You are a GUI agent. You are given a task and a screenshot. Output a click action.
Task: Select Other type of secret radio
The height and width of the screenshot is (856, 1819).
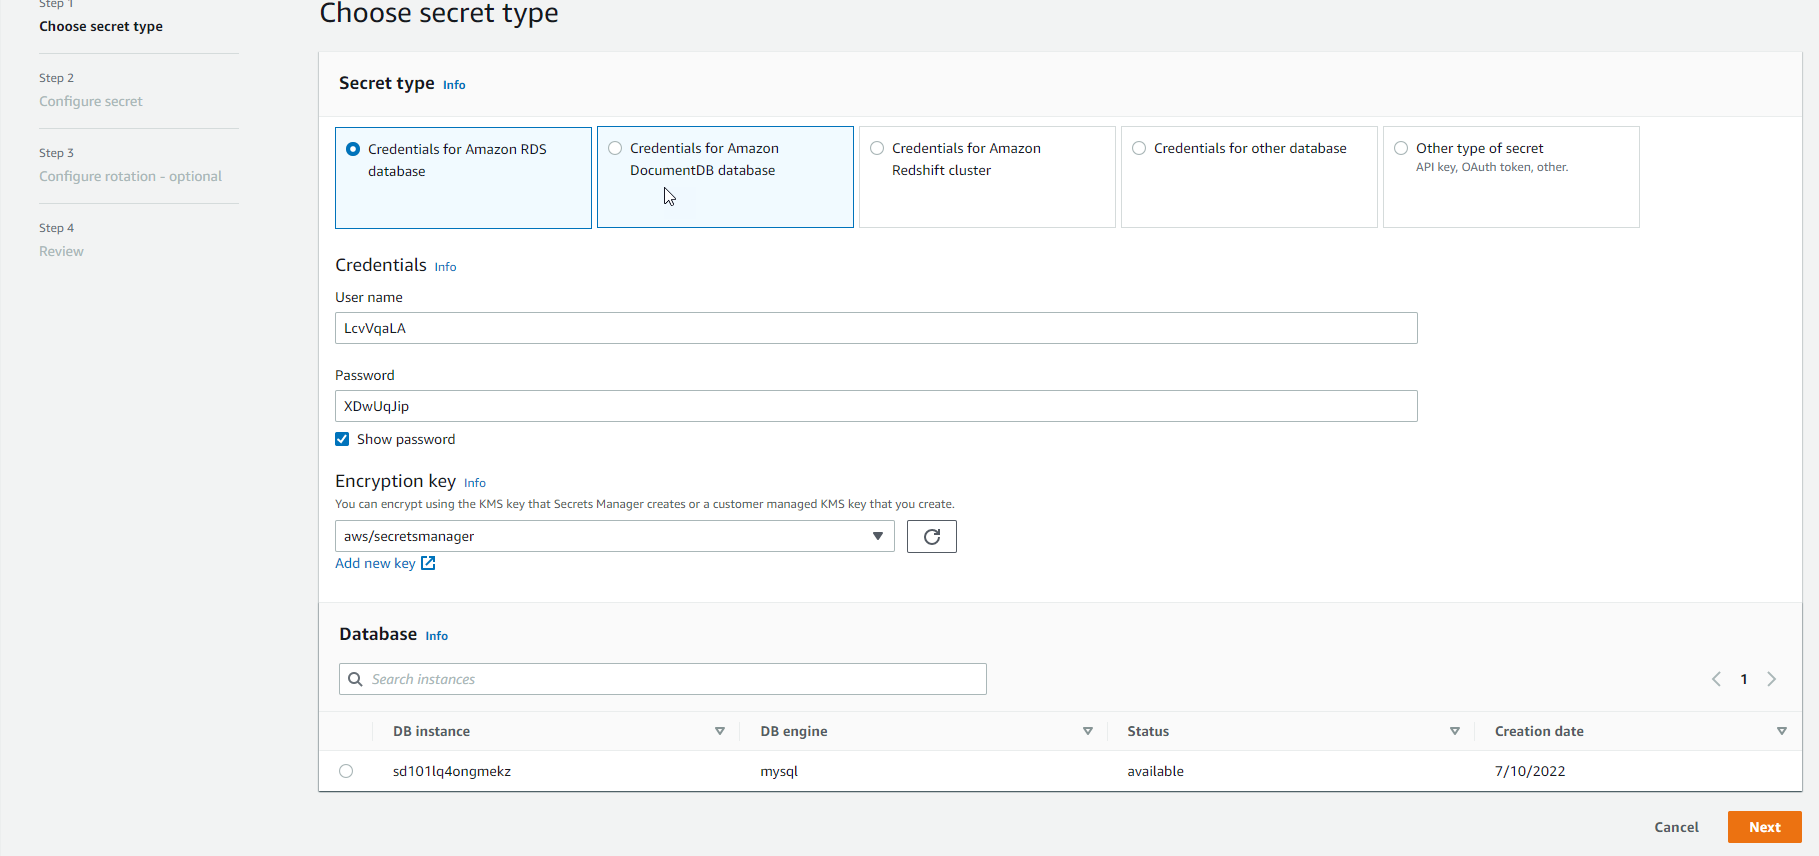[1401, 148]
